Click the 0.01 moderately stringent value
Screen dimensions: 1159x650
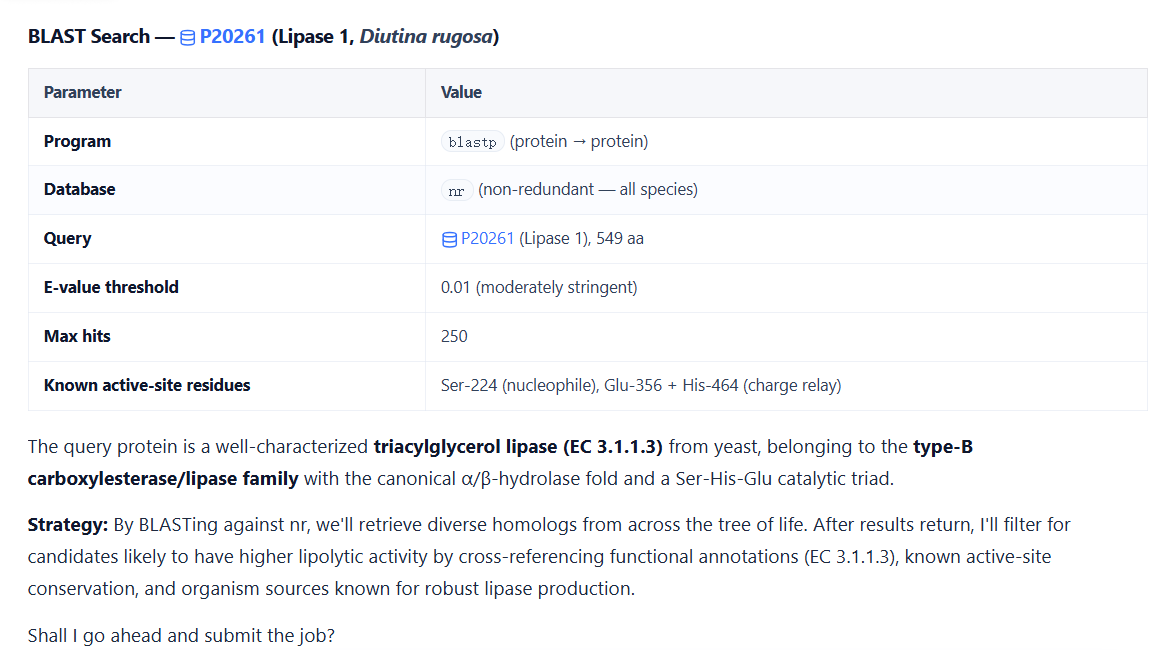tap(539, 287)
